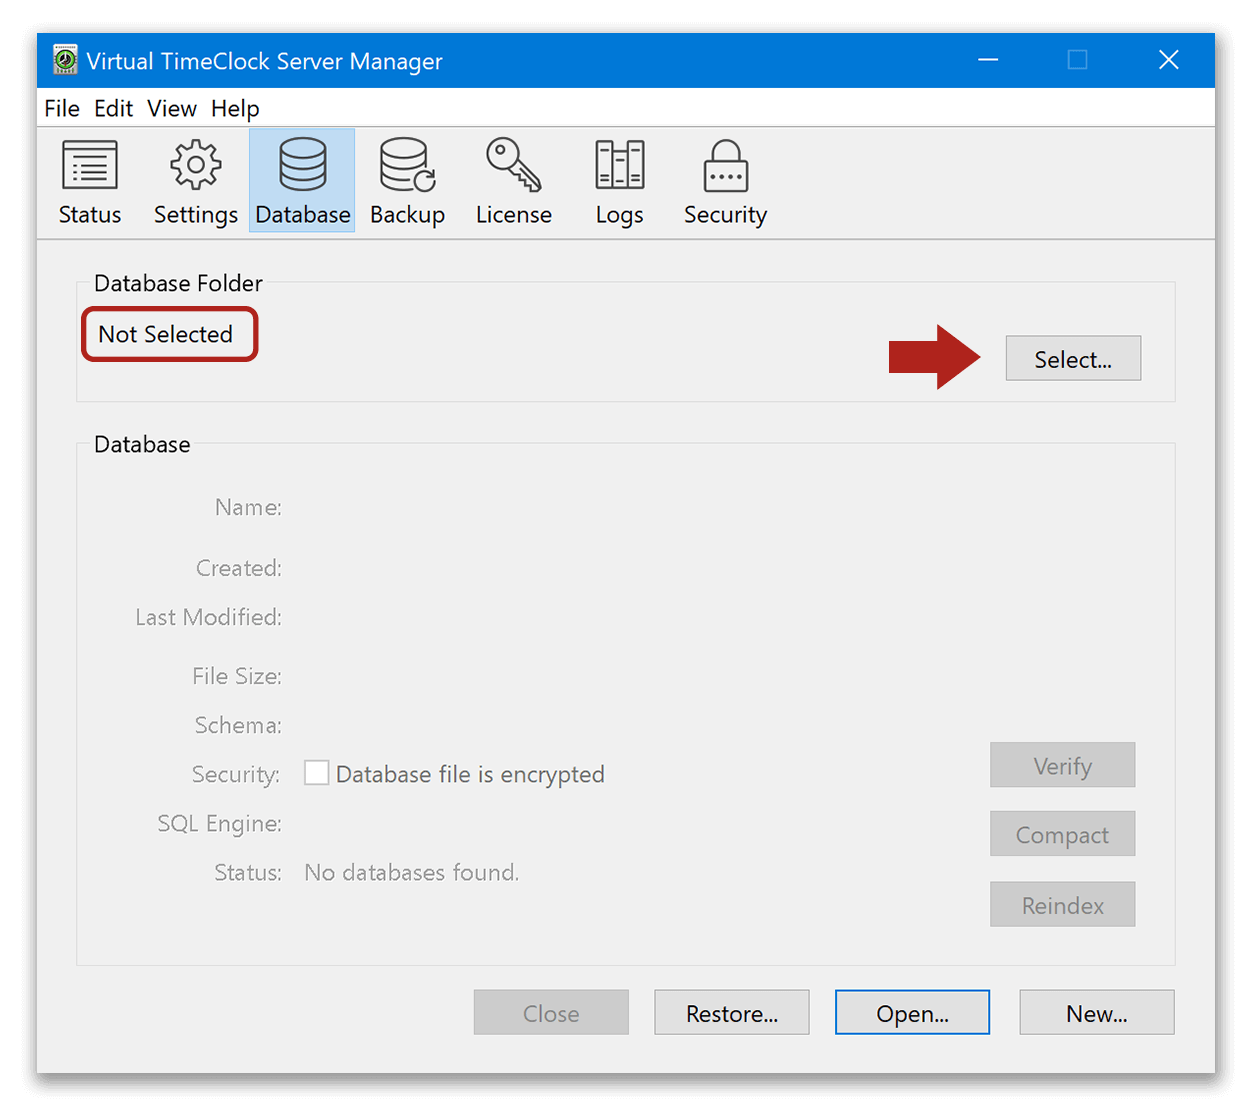Click the 'Not Selected' folder text
1251x1106 pixels.
coord(166,334)
